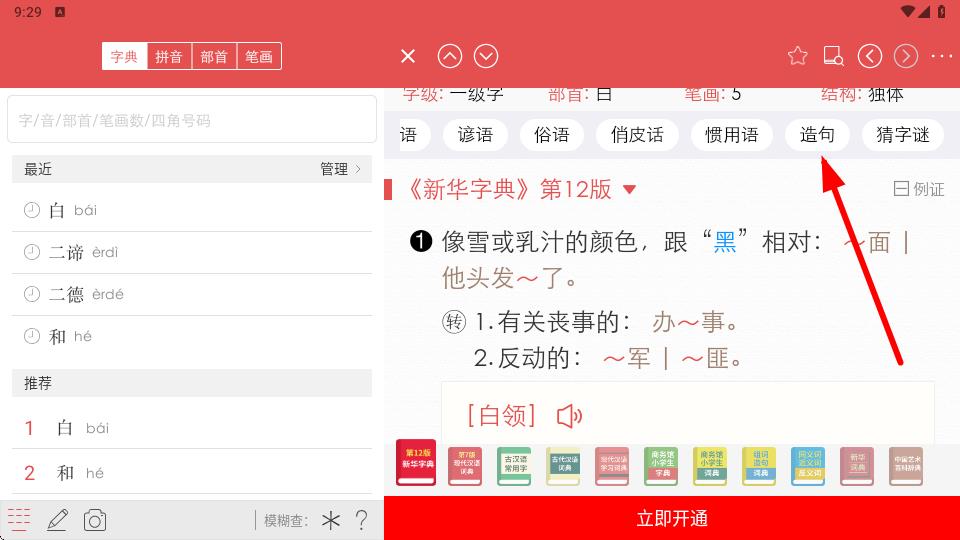Switch to the 拼音 search tab

tap(169, 56)
